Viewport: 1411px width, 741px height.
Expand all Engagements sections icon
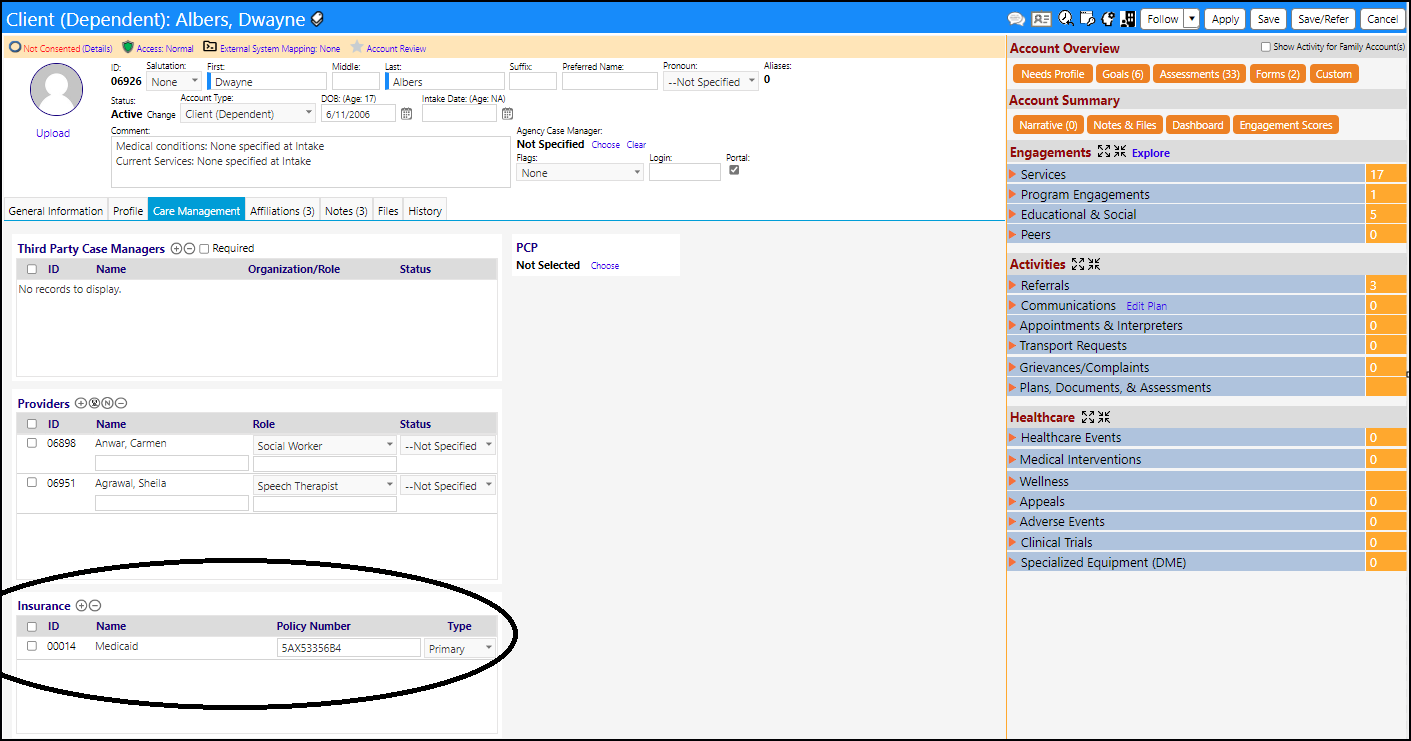click(1104, 152)
